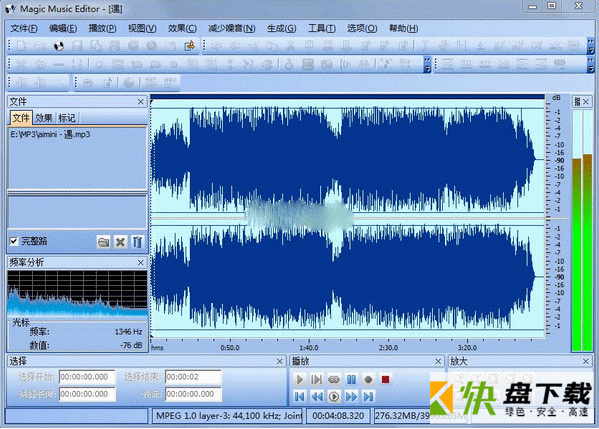Close the 选择 panel
The height and width of the screenshot is (429, 599).
(x=280, y=361)
